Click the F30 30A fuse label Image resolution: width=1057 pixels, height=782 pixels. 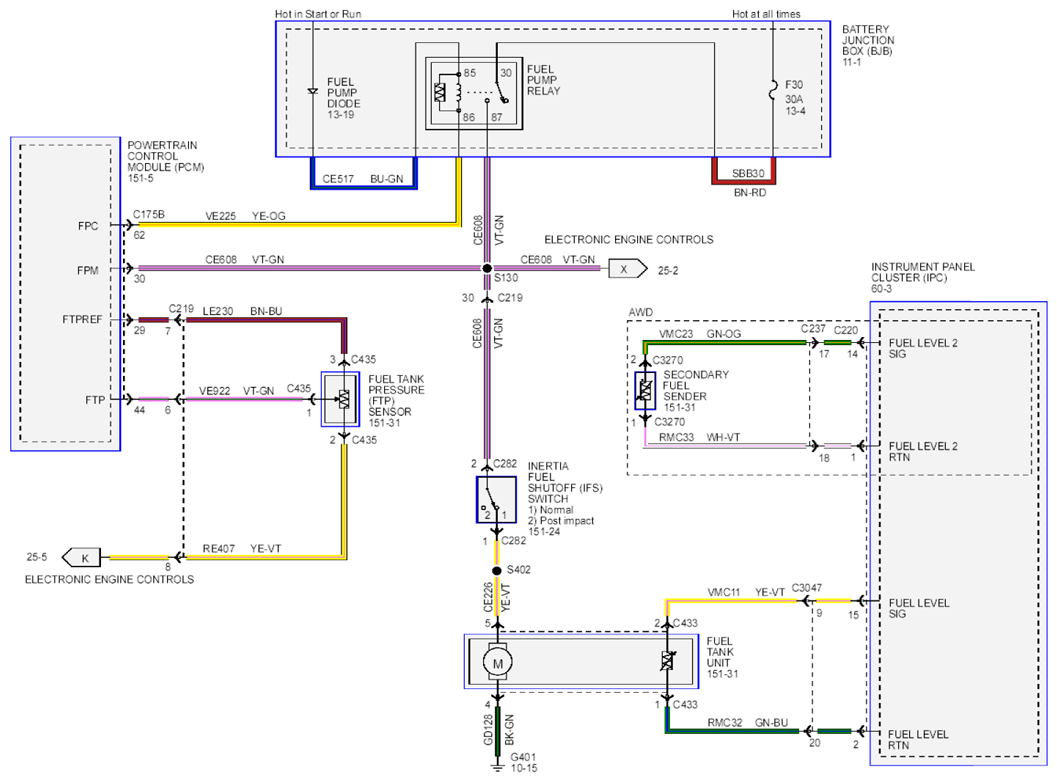pyautogui.click(x=795, y=98)
